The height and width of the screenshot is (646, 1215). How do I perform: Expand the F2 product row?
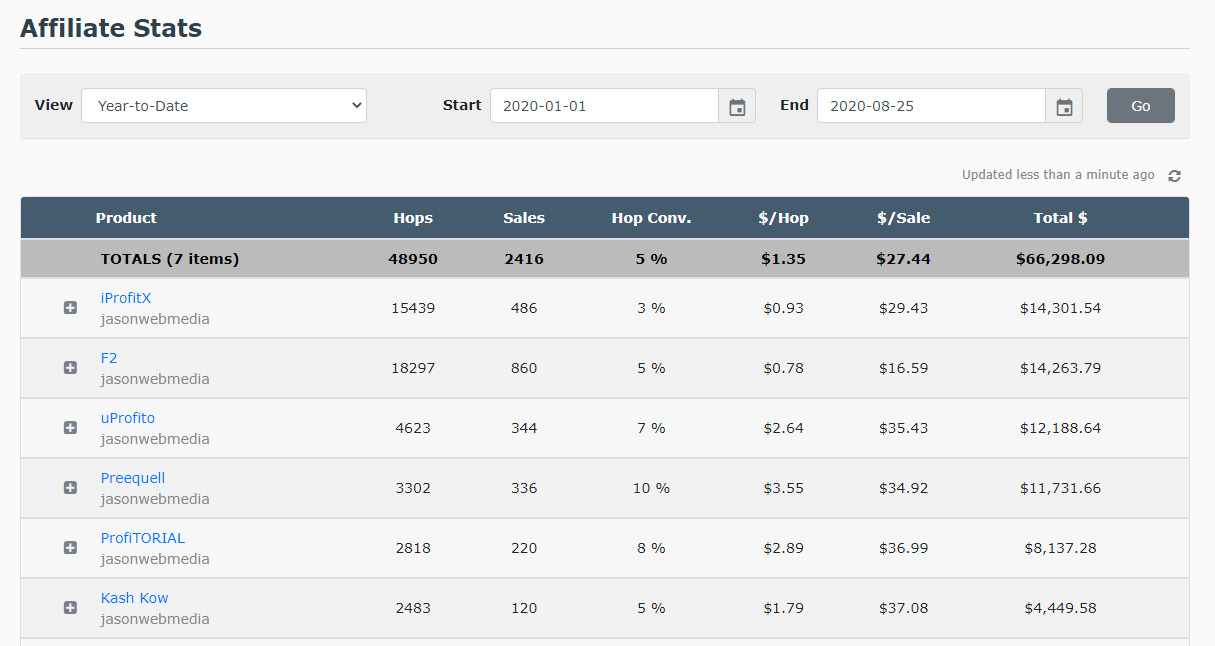pyautogui.click(x=70, y=368)
